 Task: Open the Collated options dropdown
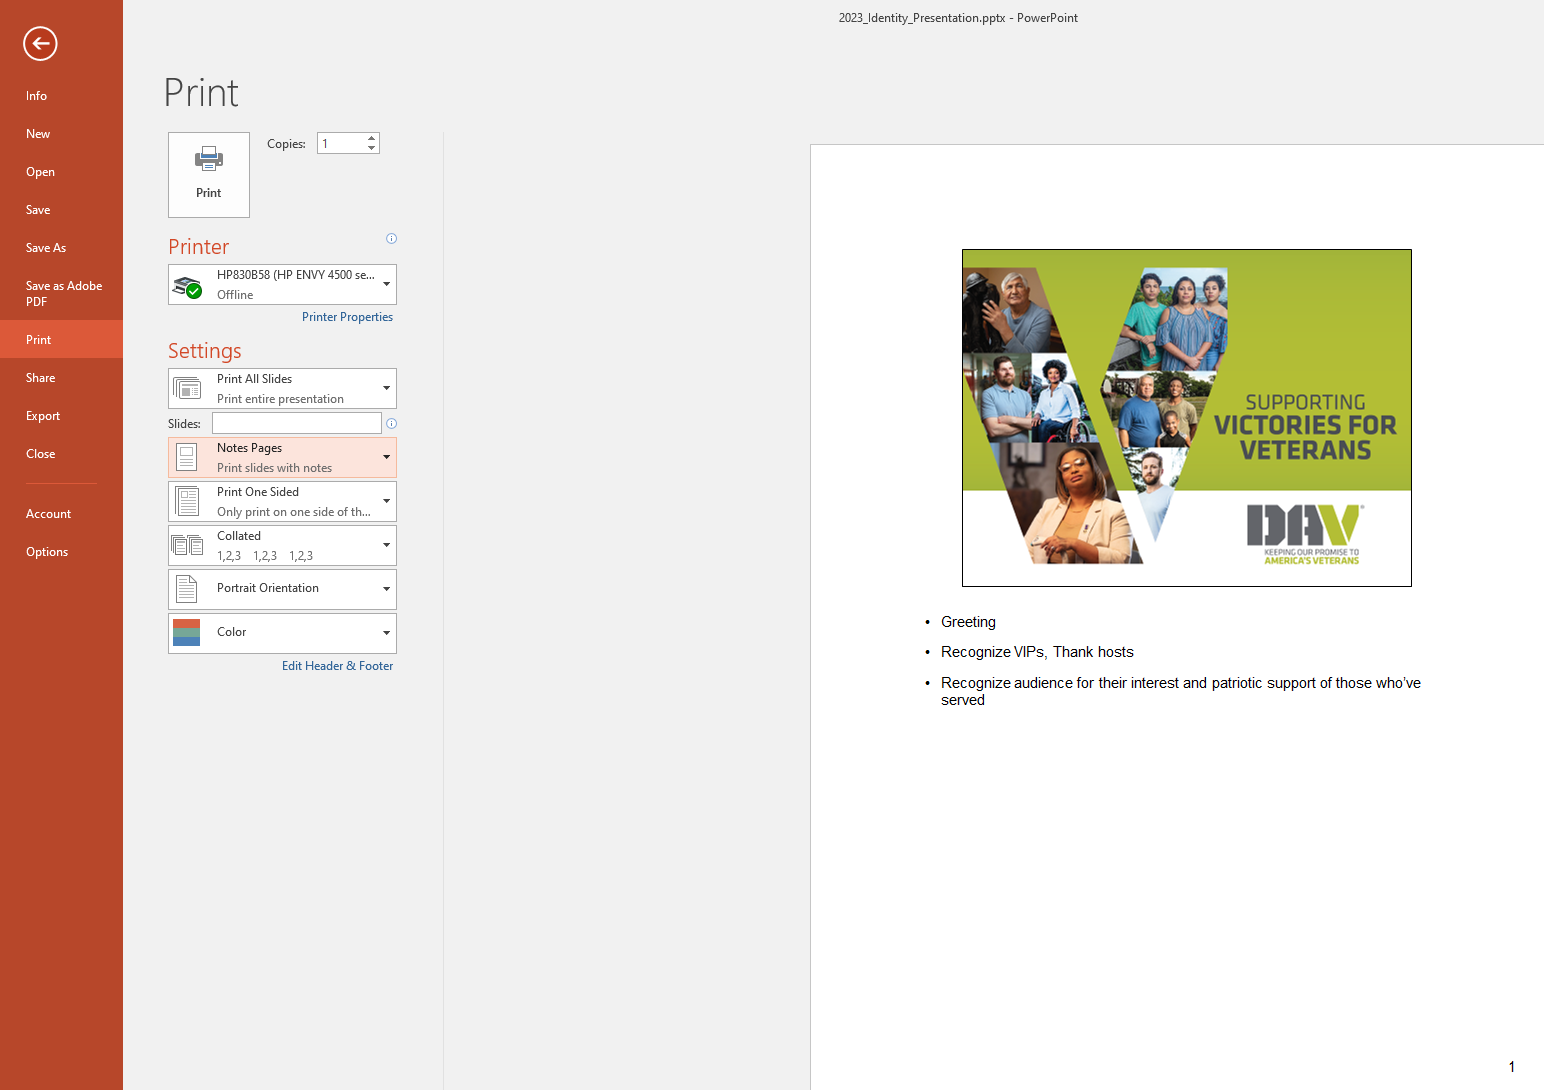pyautogui.click(x=386, y=545)
